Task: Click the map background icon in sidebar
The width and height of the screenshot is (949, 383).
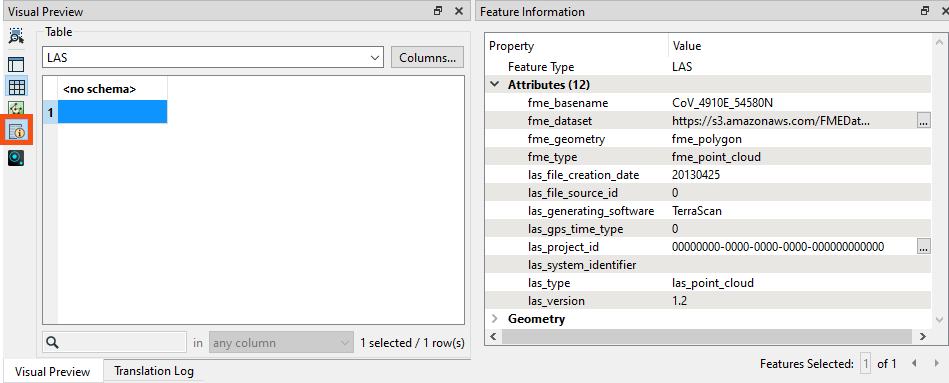Action: pyautogui.click(x=16, y=109)
